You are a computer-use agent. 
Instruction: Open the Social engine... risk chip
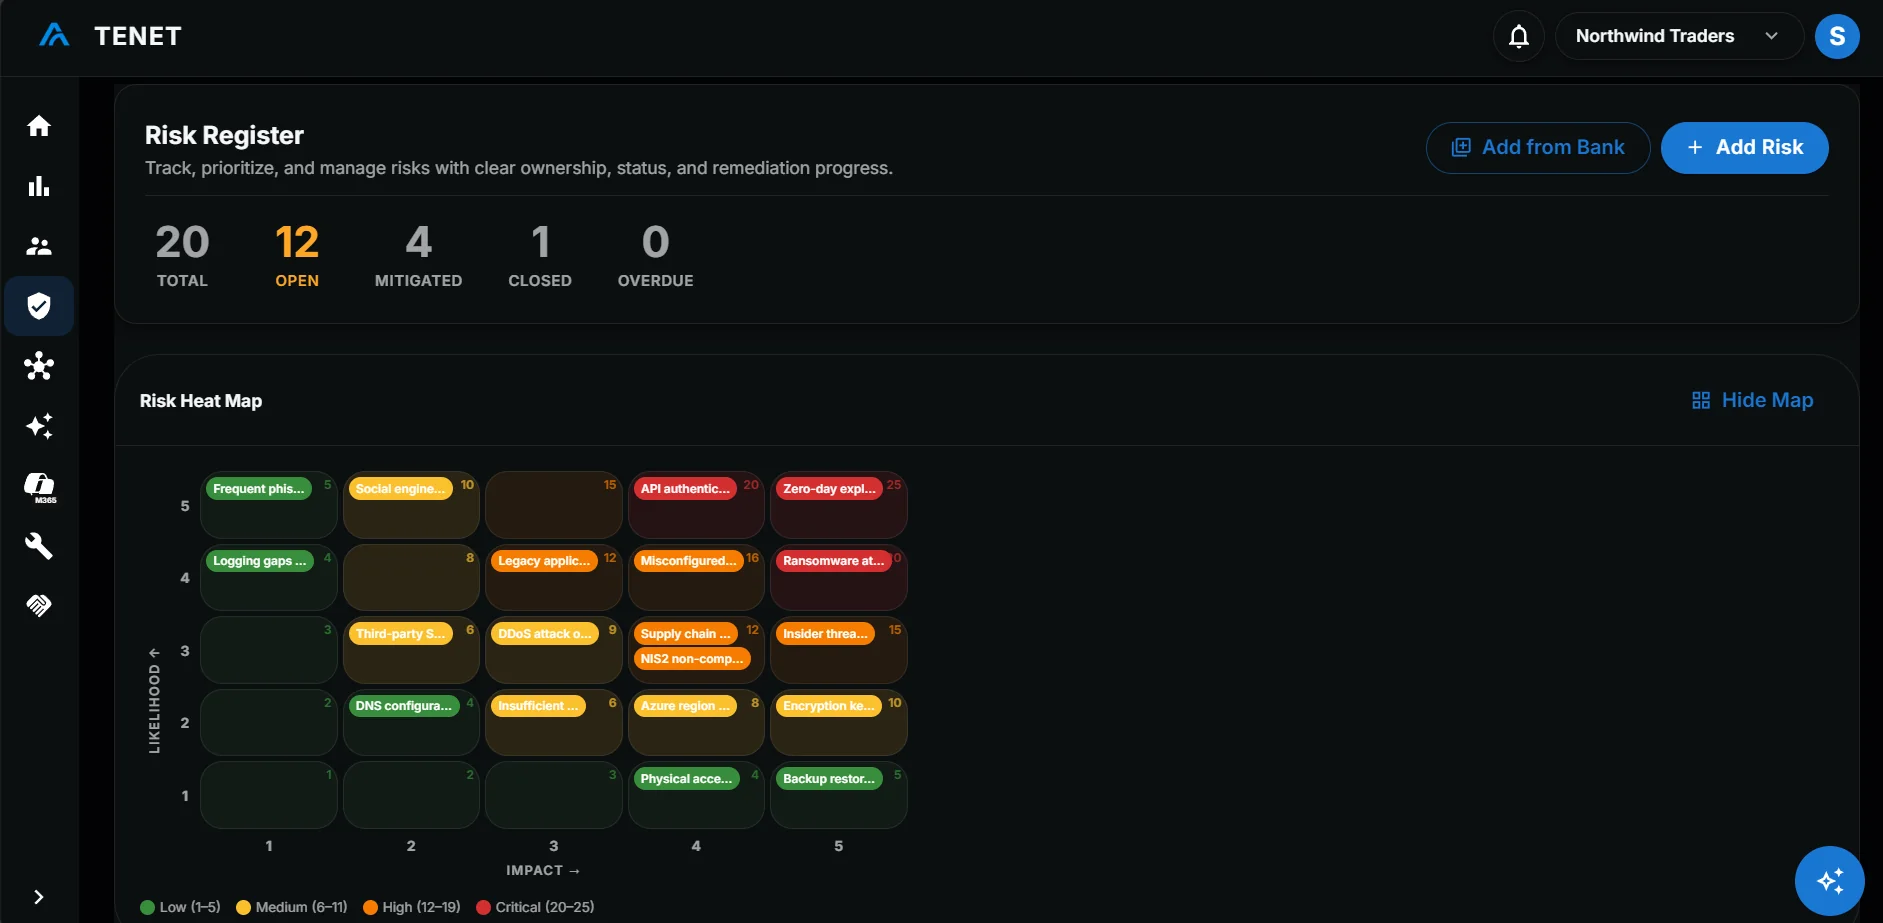click(399, 489)
